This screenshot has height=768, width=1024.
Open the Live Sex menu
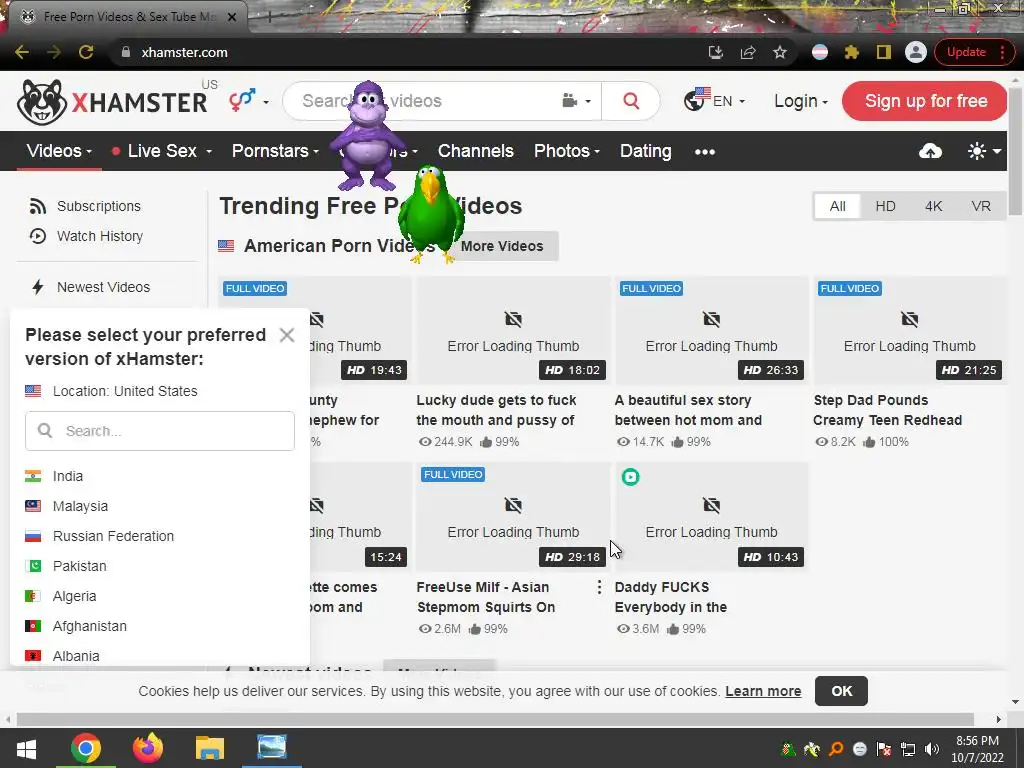click(x=161, y=151)
